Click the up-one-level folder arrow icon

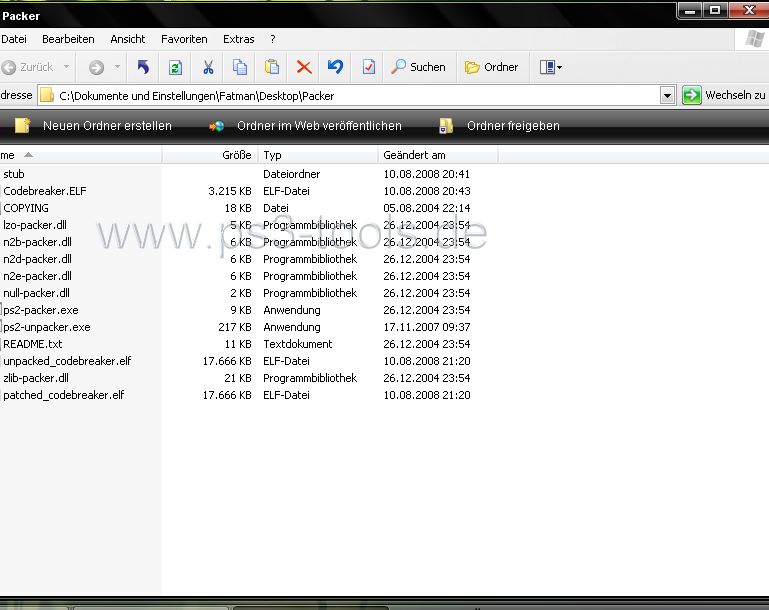pyautogui.click(x=143, y=67)
